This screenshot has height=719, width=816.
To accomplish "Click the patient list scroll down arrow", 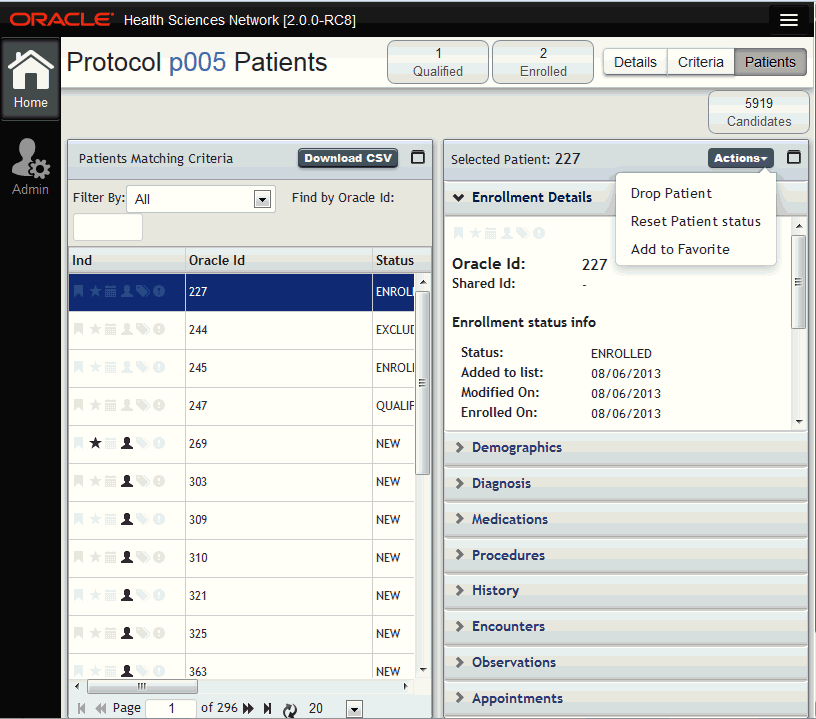I will click(423, 670).
